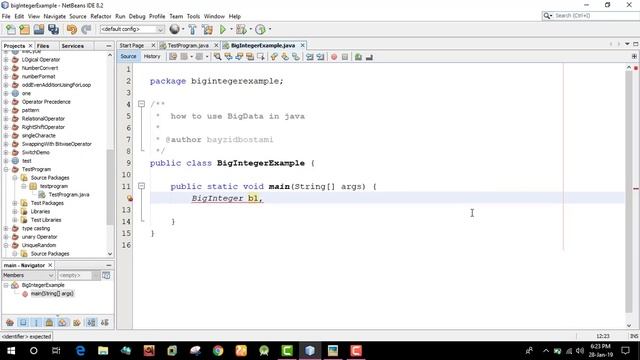Click the Shift Line Right icon
Viewport: 640px width, 360px height.
click(x=320, y=57)
